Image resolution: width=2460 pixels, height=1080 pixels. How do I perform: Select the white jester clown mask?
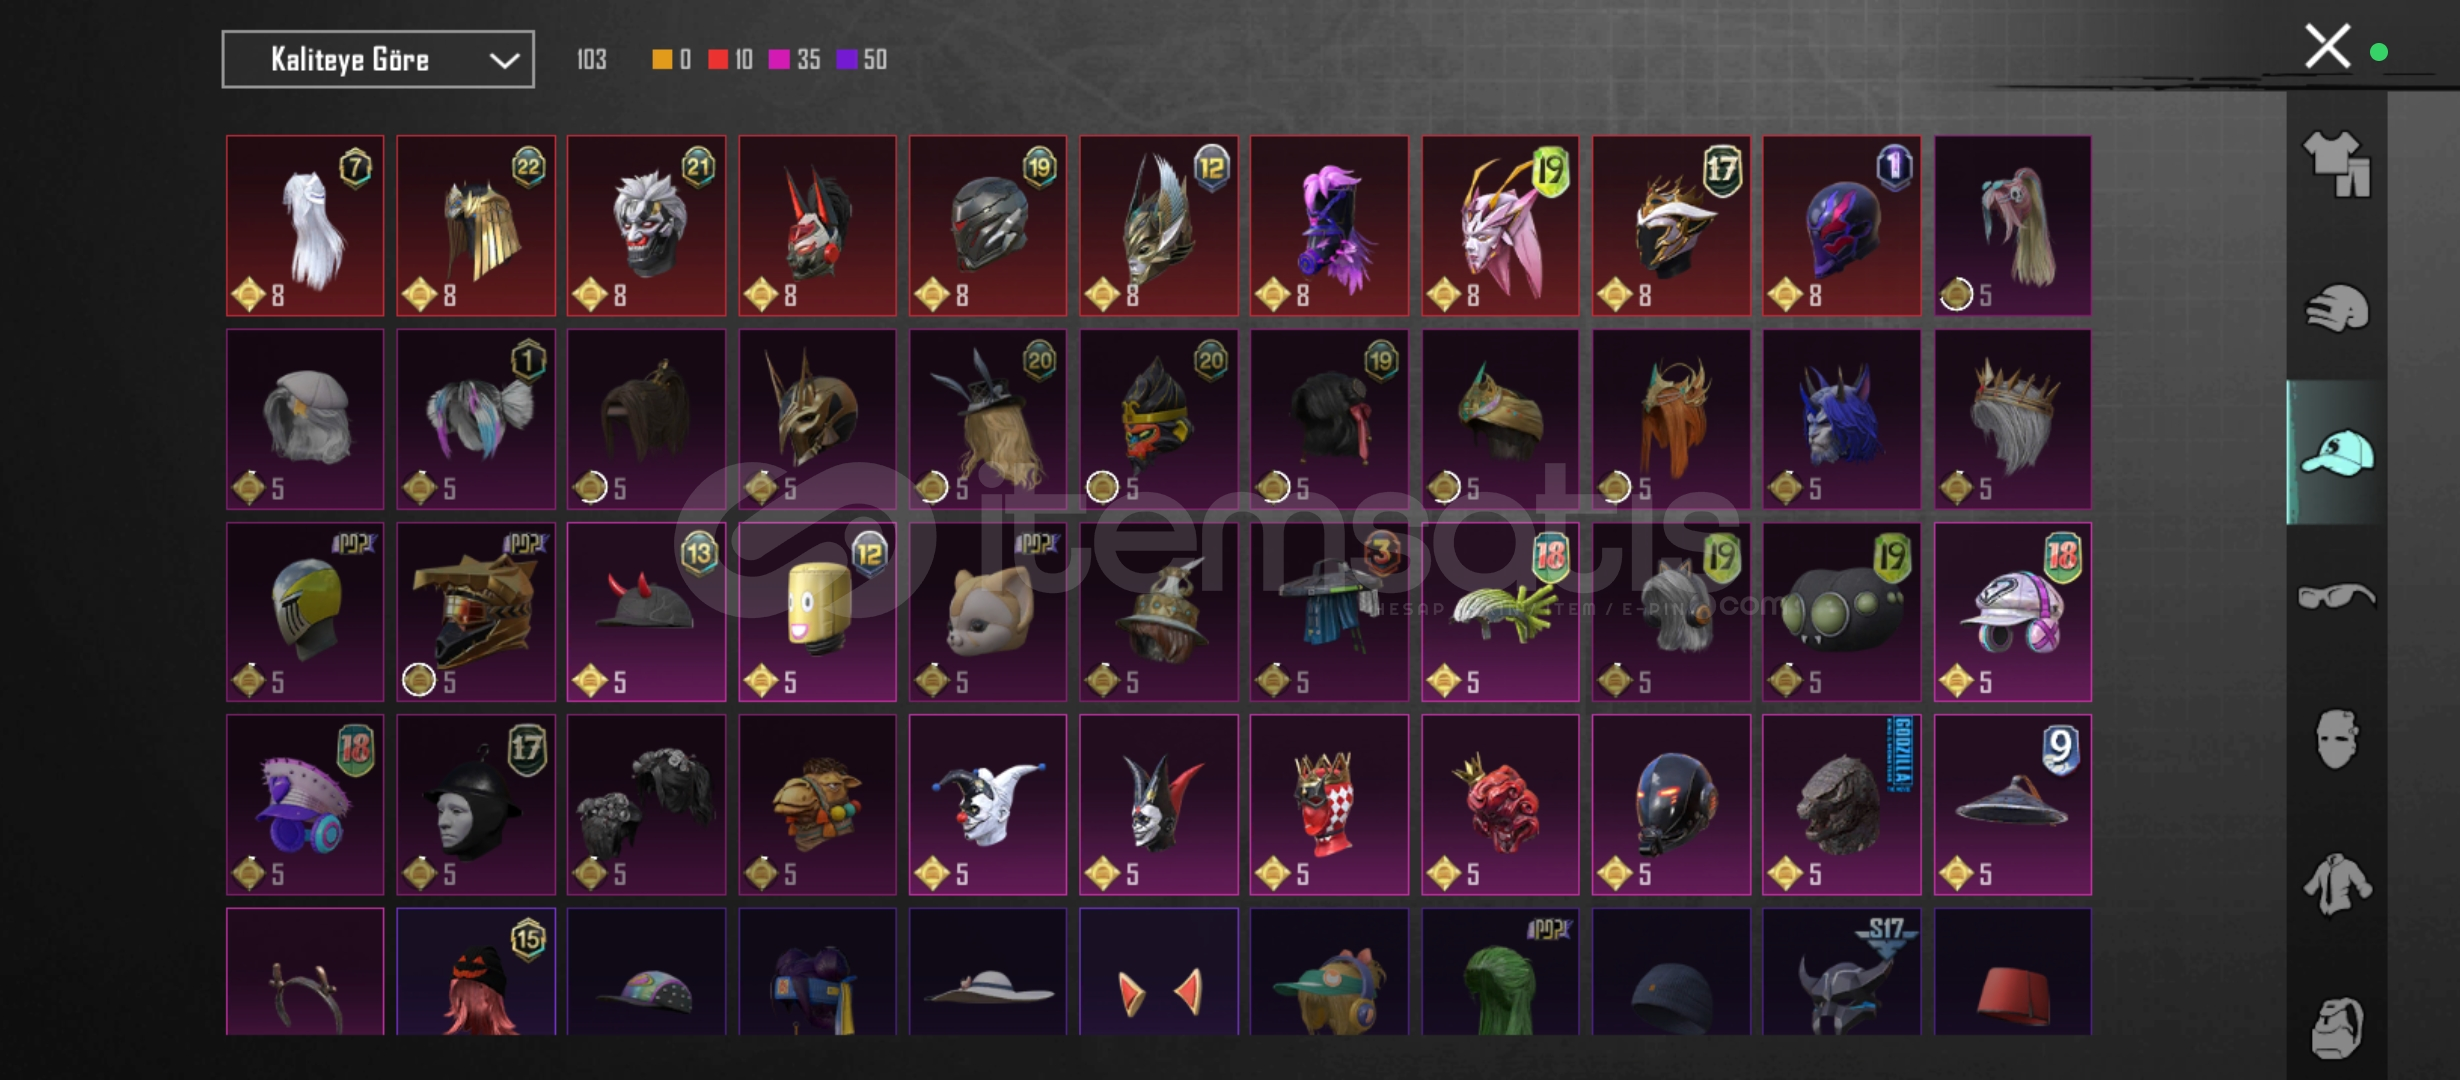(x=988, y=804)
